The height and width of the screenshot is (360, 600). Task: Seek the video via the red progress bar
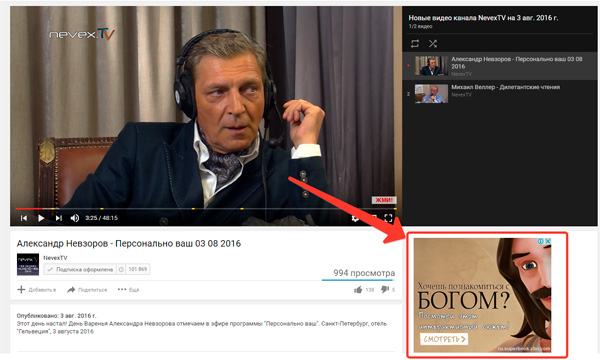(205, 209)
